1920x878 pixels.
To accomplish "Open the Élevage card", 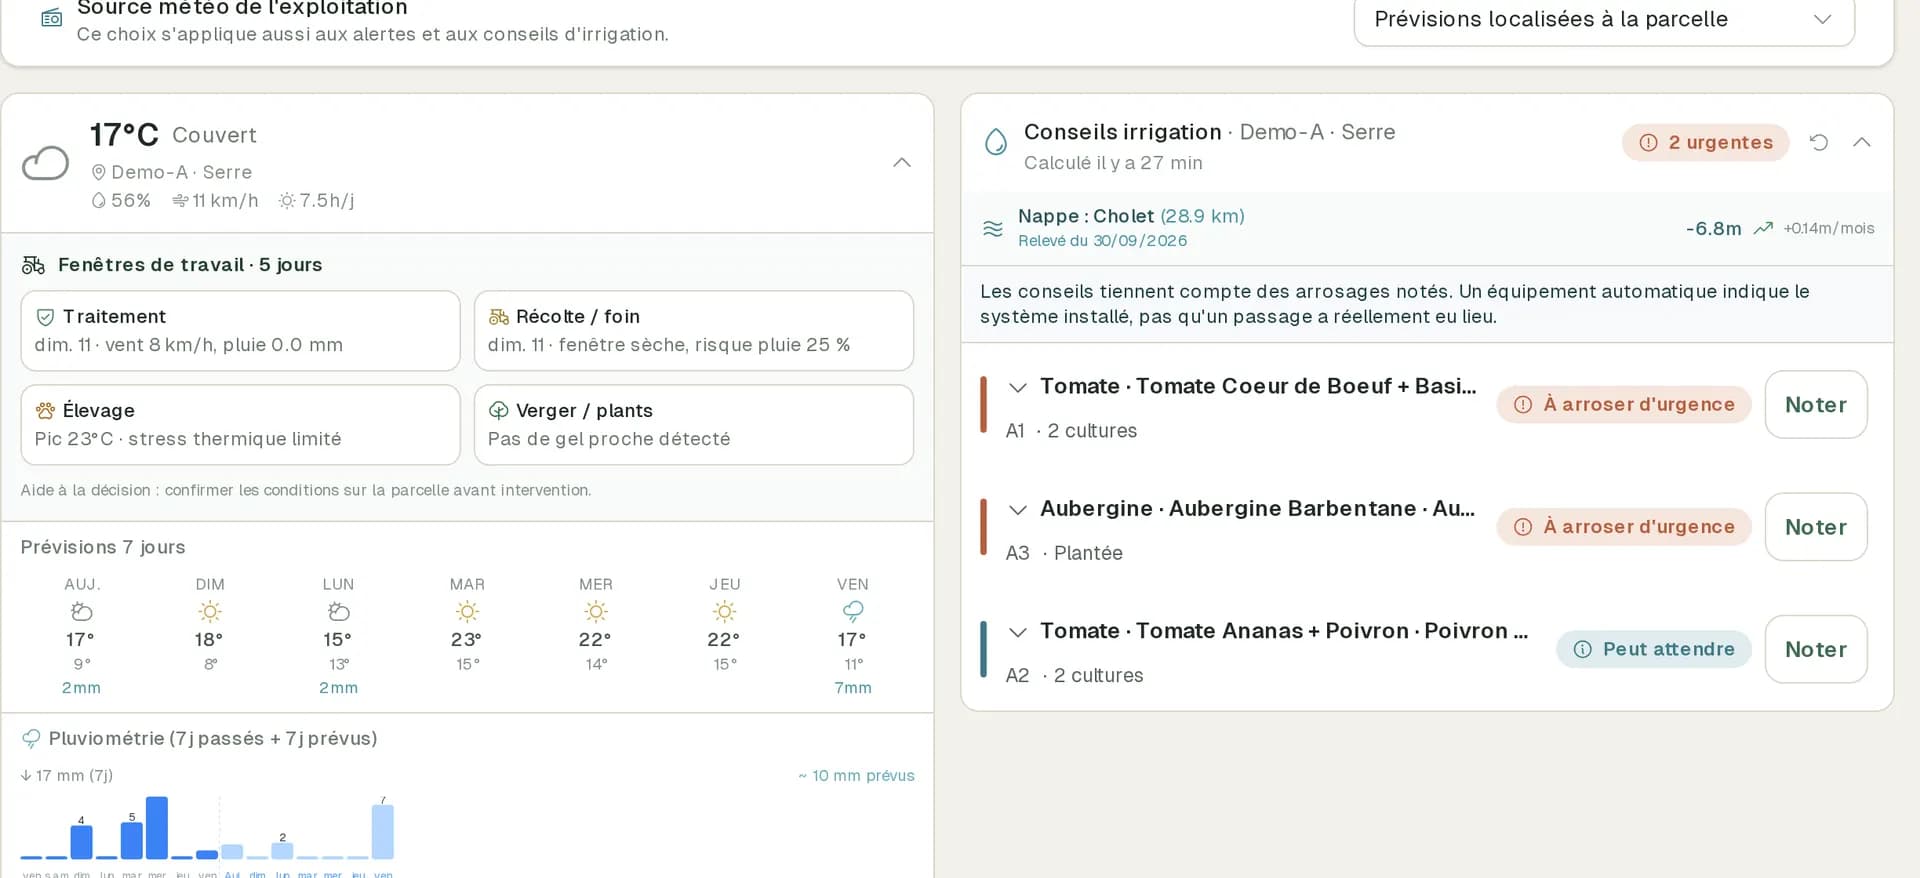I will pos(240,425).
